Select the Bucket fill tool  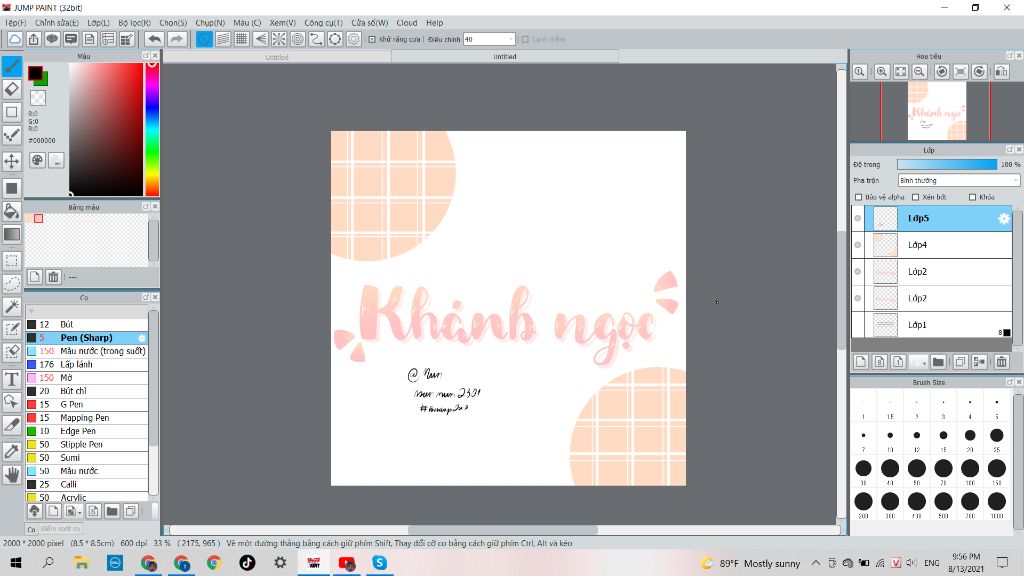coord(12,210)
